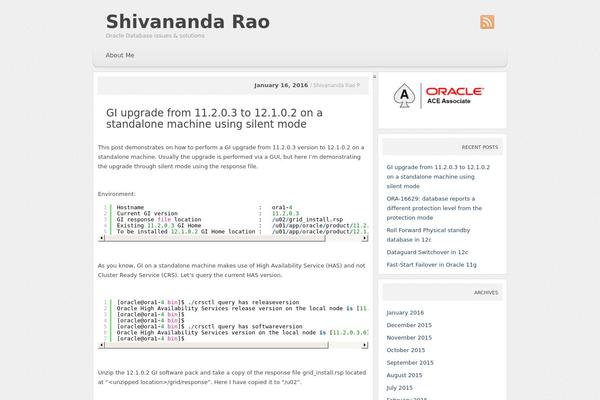Click right scroll arrow of crsctl code block

(x=365, y=345)
